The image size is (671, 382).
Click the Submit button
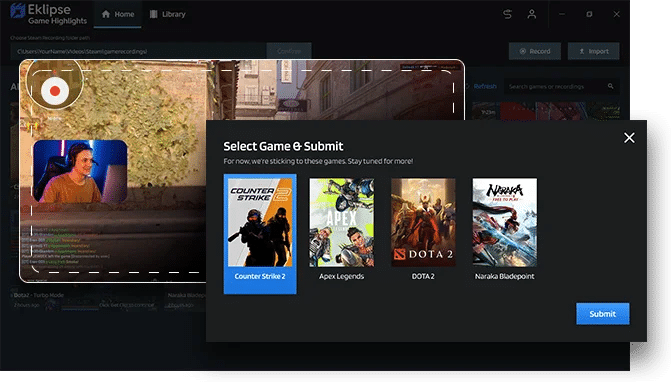603,314
